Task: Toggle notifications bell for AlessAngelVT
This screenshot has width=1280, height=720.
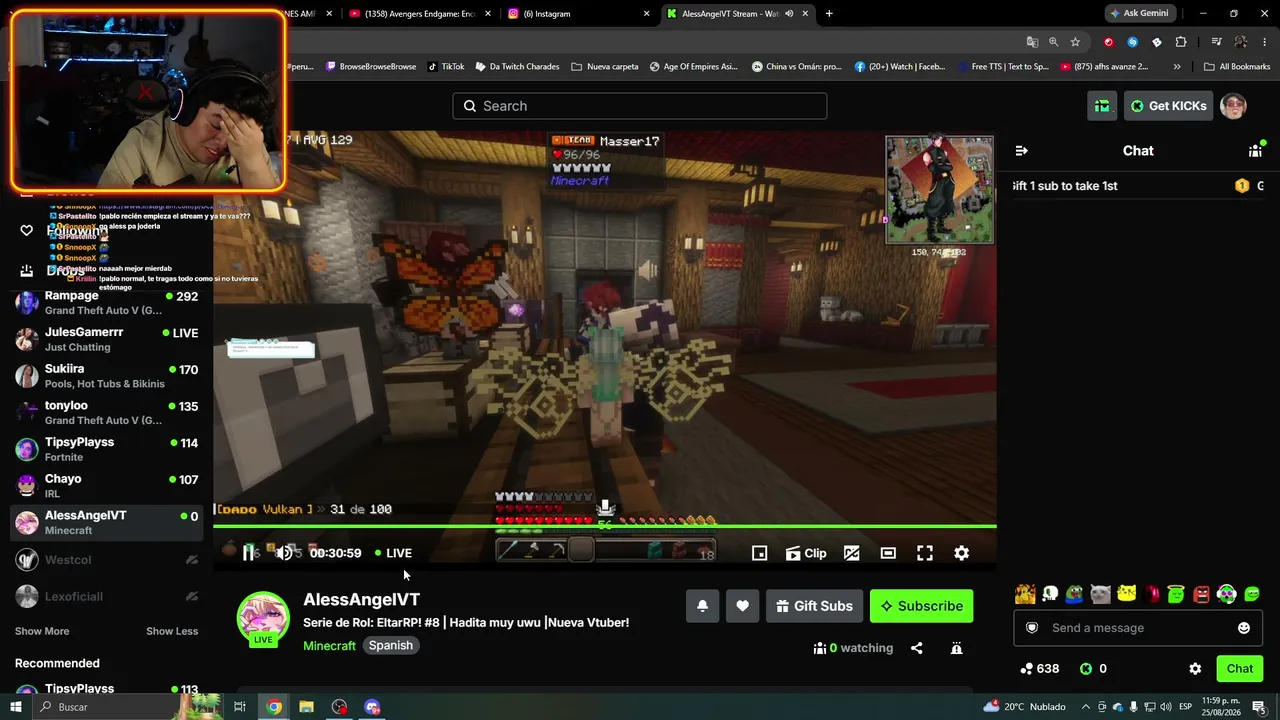Action: tap(703, 606)
